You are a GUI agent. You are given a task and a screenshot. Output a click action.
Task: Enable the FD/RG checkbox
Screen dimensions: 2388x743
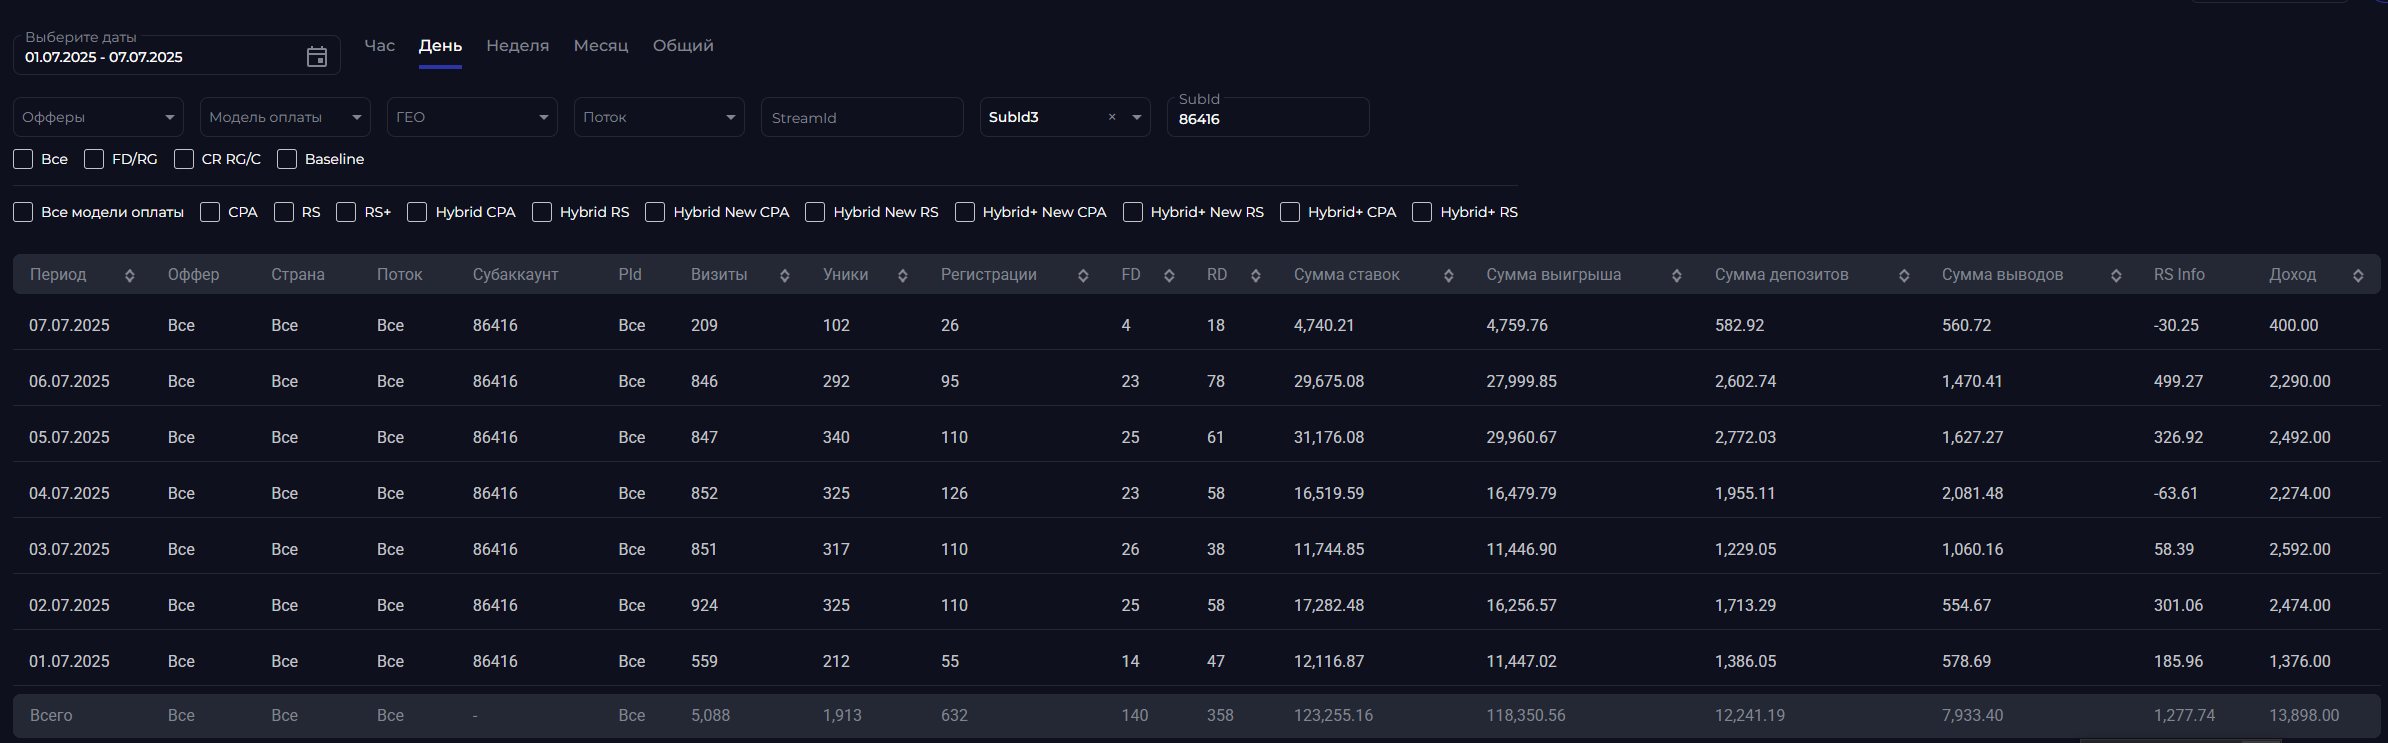(94, 159)
